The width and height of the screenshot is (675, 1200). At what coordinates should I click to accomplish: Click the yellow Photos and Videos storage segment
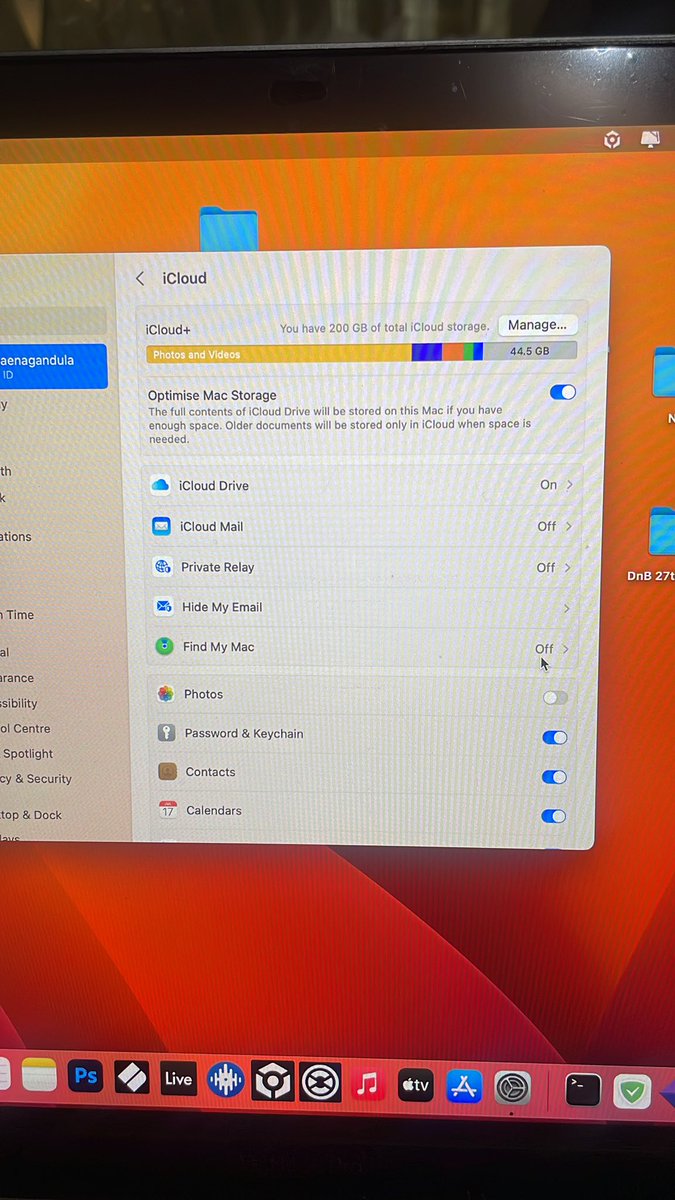pyautogui.click(x=279, y=354)
